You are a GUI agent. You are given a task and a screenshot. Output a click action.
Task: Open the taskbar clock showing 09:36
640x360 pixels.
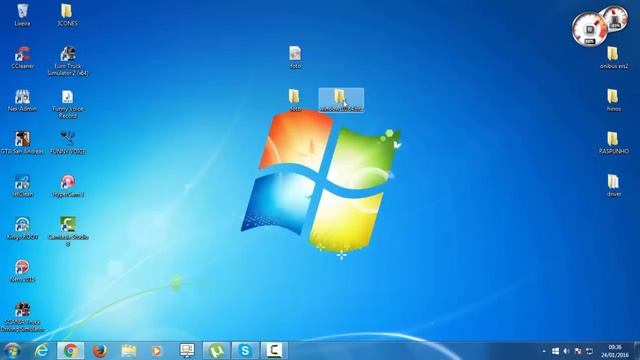click(x=614, y=351)
